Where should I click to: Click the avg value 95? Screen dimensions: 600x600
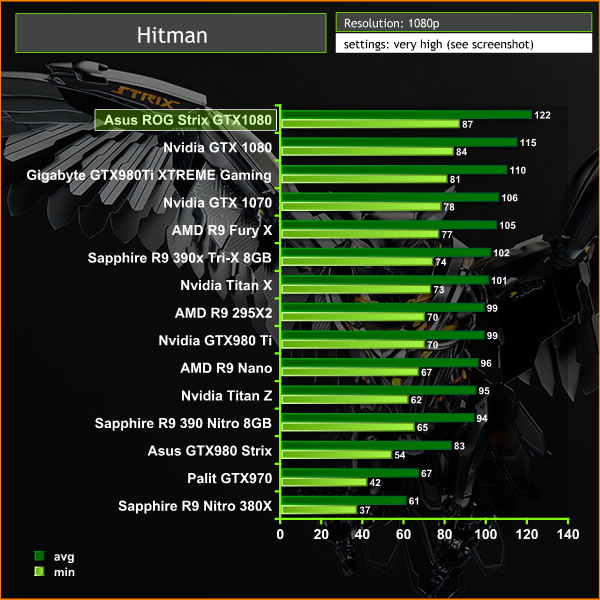point(484,391)
